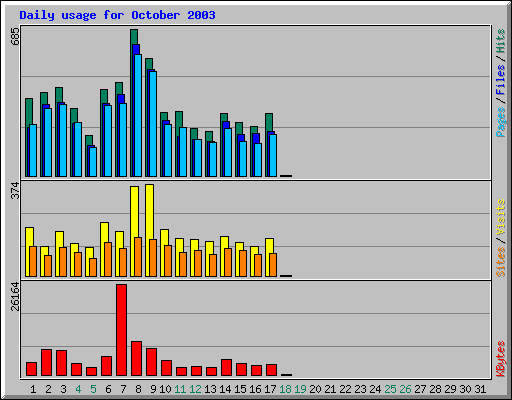
Task: Click green day 19 axis label
Action: 300,389
